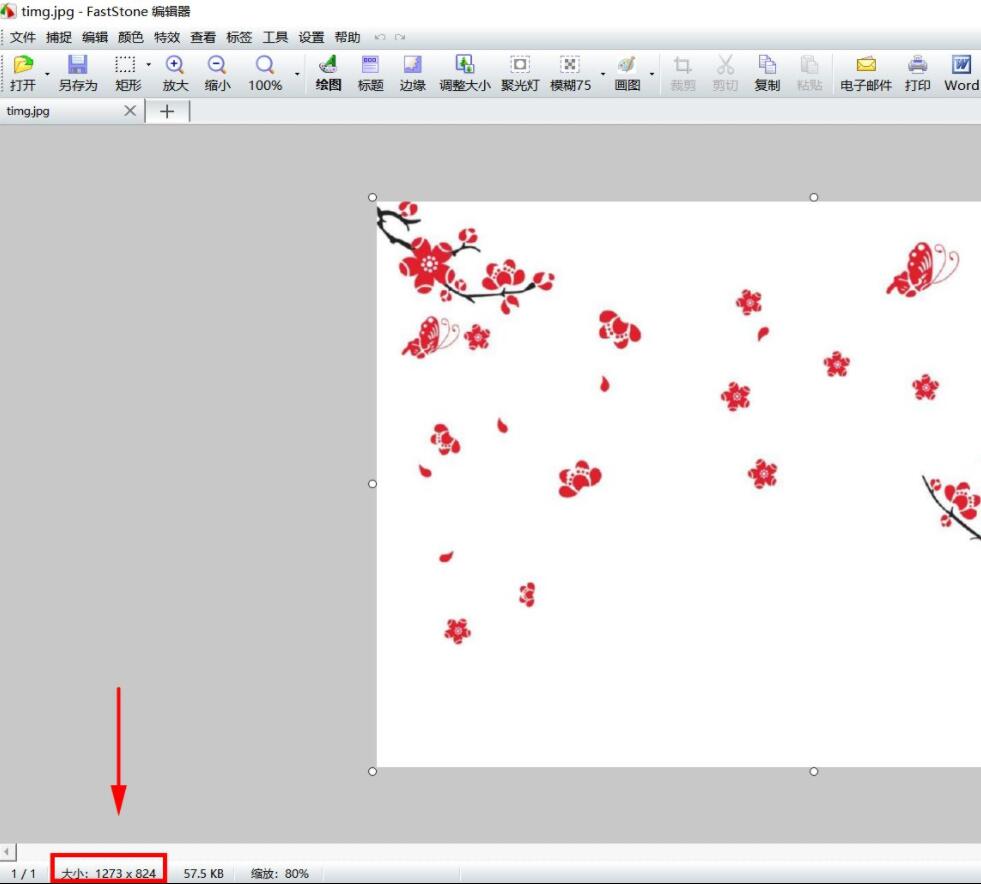This screenshot has height=884, width=981.
Task: Click the top-middle selection handle
Action: (x=813, y=197)
